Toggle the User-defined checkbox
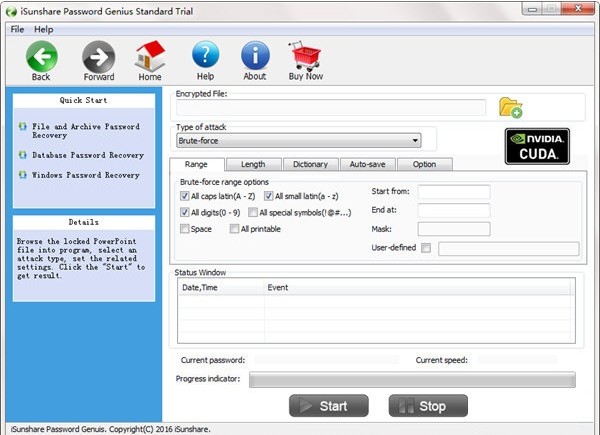This screenshot has height=435, width=600. 426,248
